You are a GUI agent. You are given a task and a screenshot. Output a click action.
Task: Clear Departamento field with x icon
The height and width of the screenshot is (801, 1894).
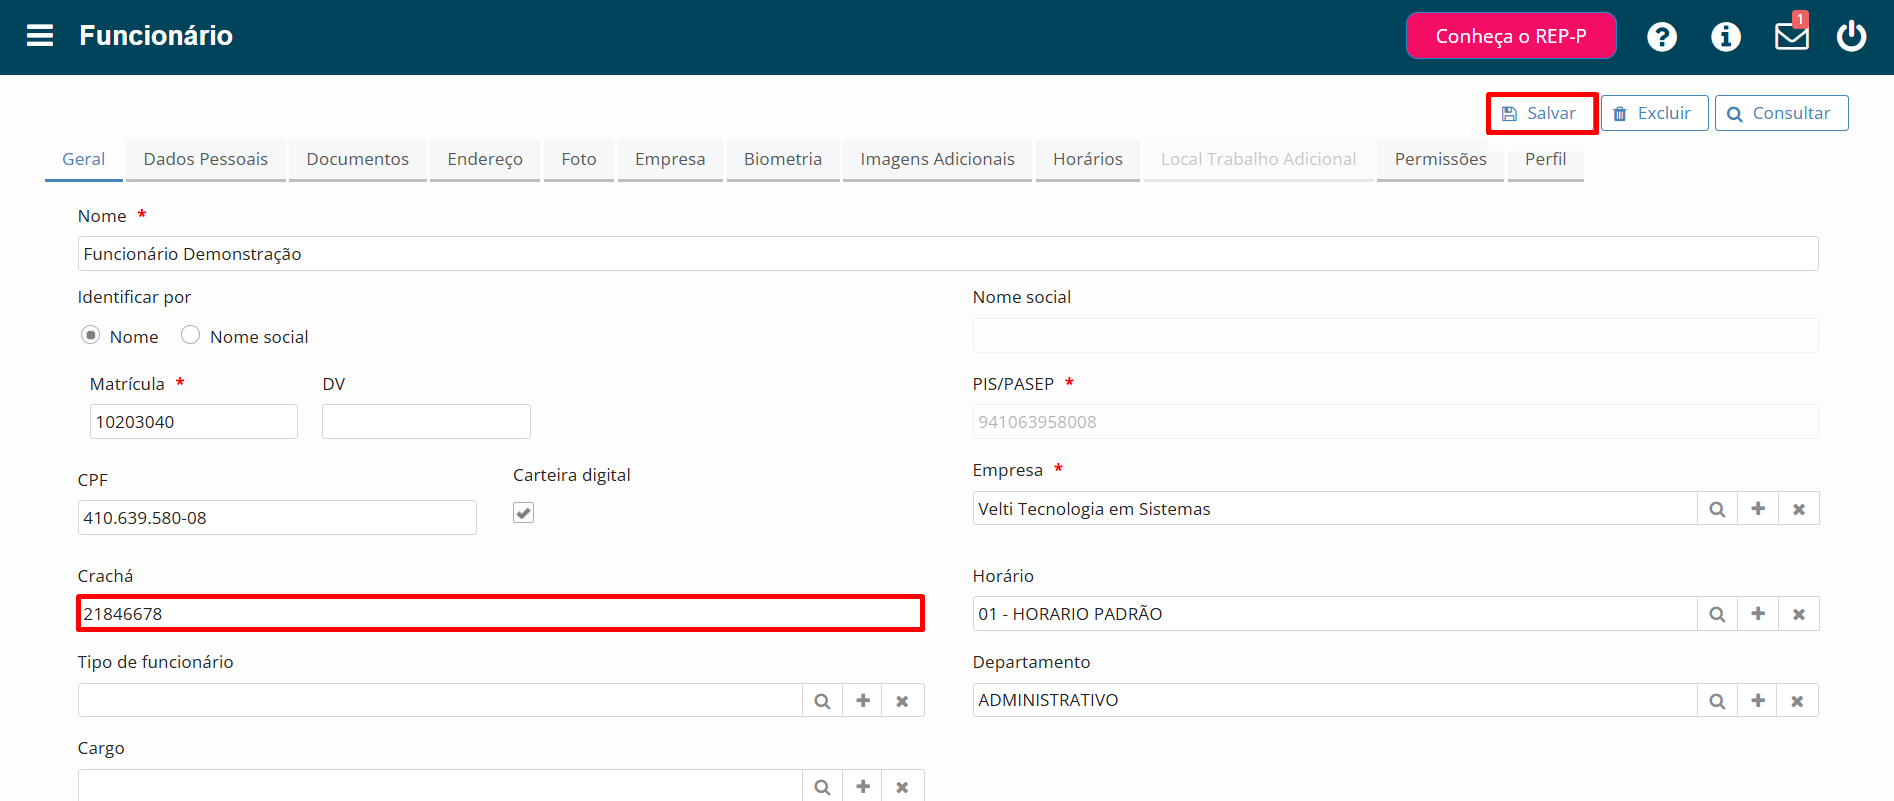pos(1797,701)
